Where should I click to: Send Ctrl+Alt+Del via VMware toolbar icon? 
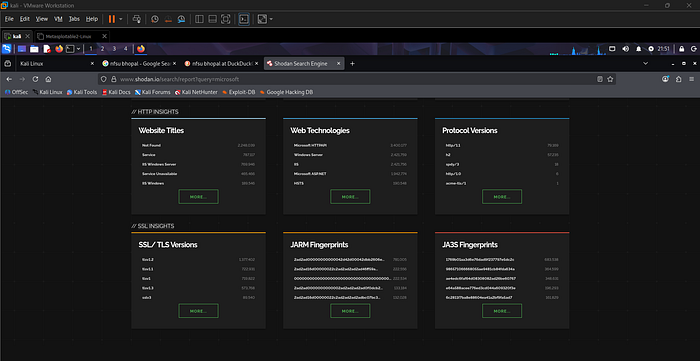pos(137,19)
